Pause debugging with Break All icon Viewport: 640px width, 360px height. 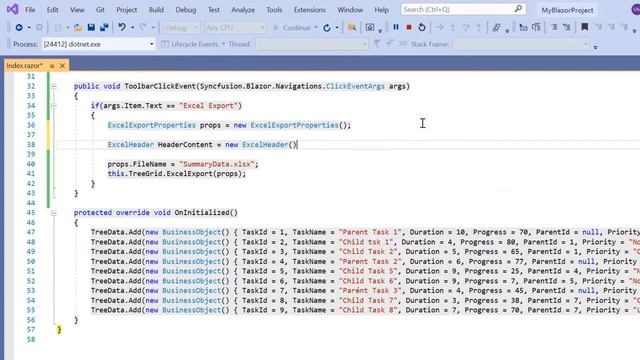tap(396, 27)
